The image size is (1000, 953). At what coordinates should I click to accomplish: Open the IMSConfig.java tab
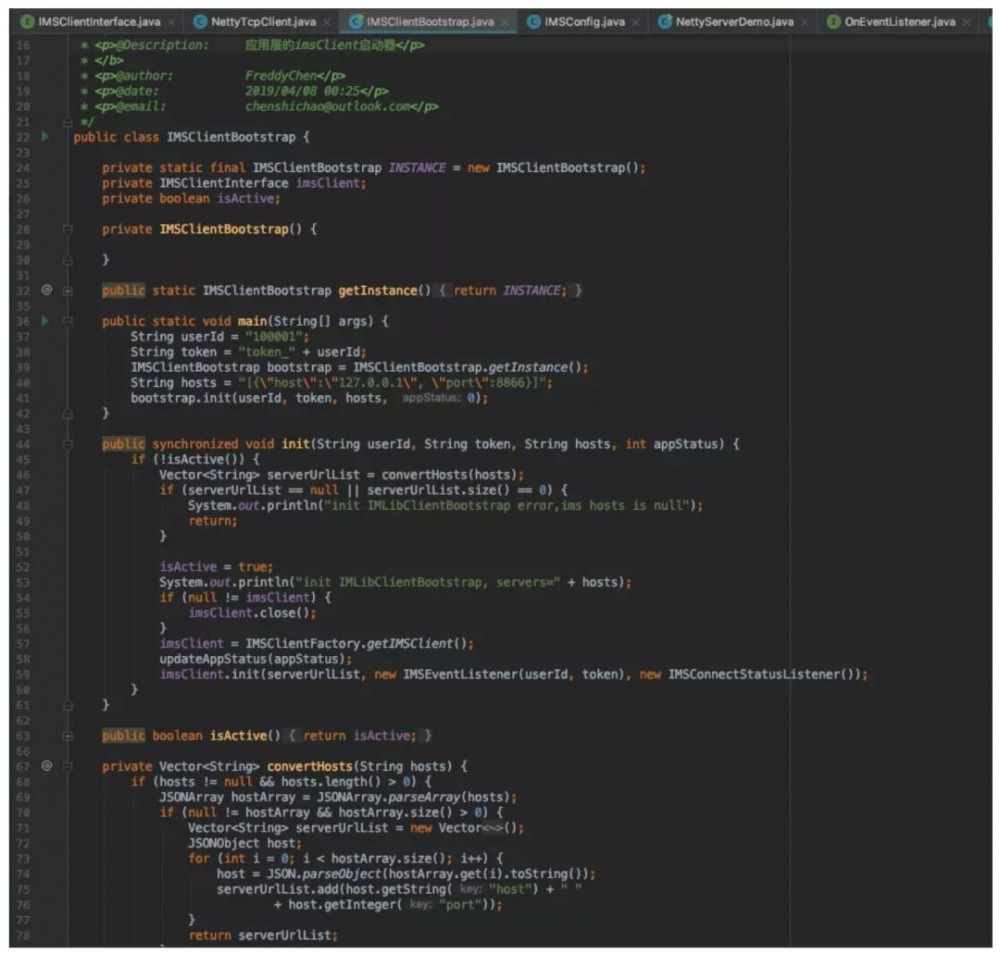click(x=584, y=22)
